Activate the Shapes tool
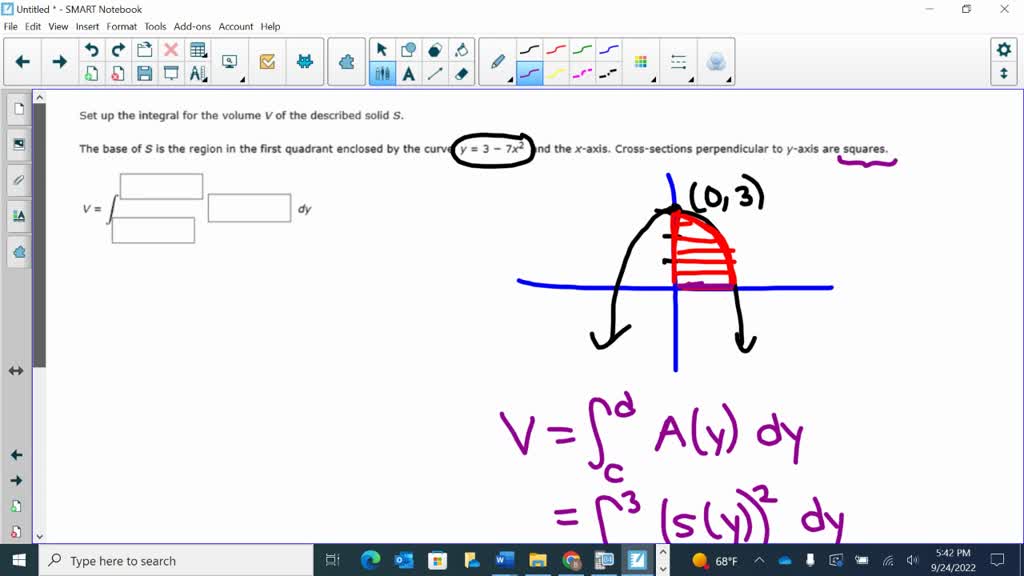1024x576 pixels. (x=409, y=49)
